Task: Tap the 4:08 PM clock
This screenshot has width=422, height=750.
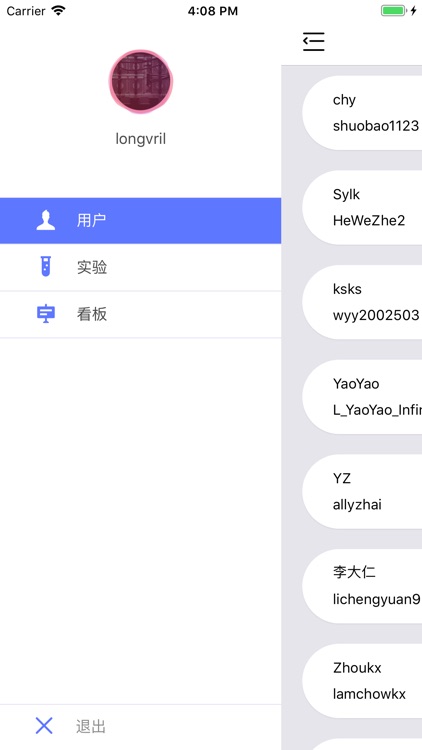Action: point(212,11)
